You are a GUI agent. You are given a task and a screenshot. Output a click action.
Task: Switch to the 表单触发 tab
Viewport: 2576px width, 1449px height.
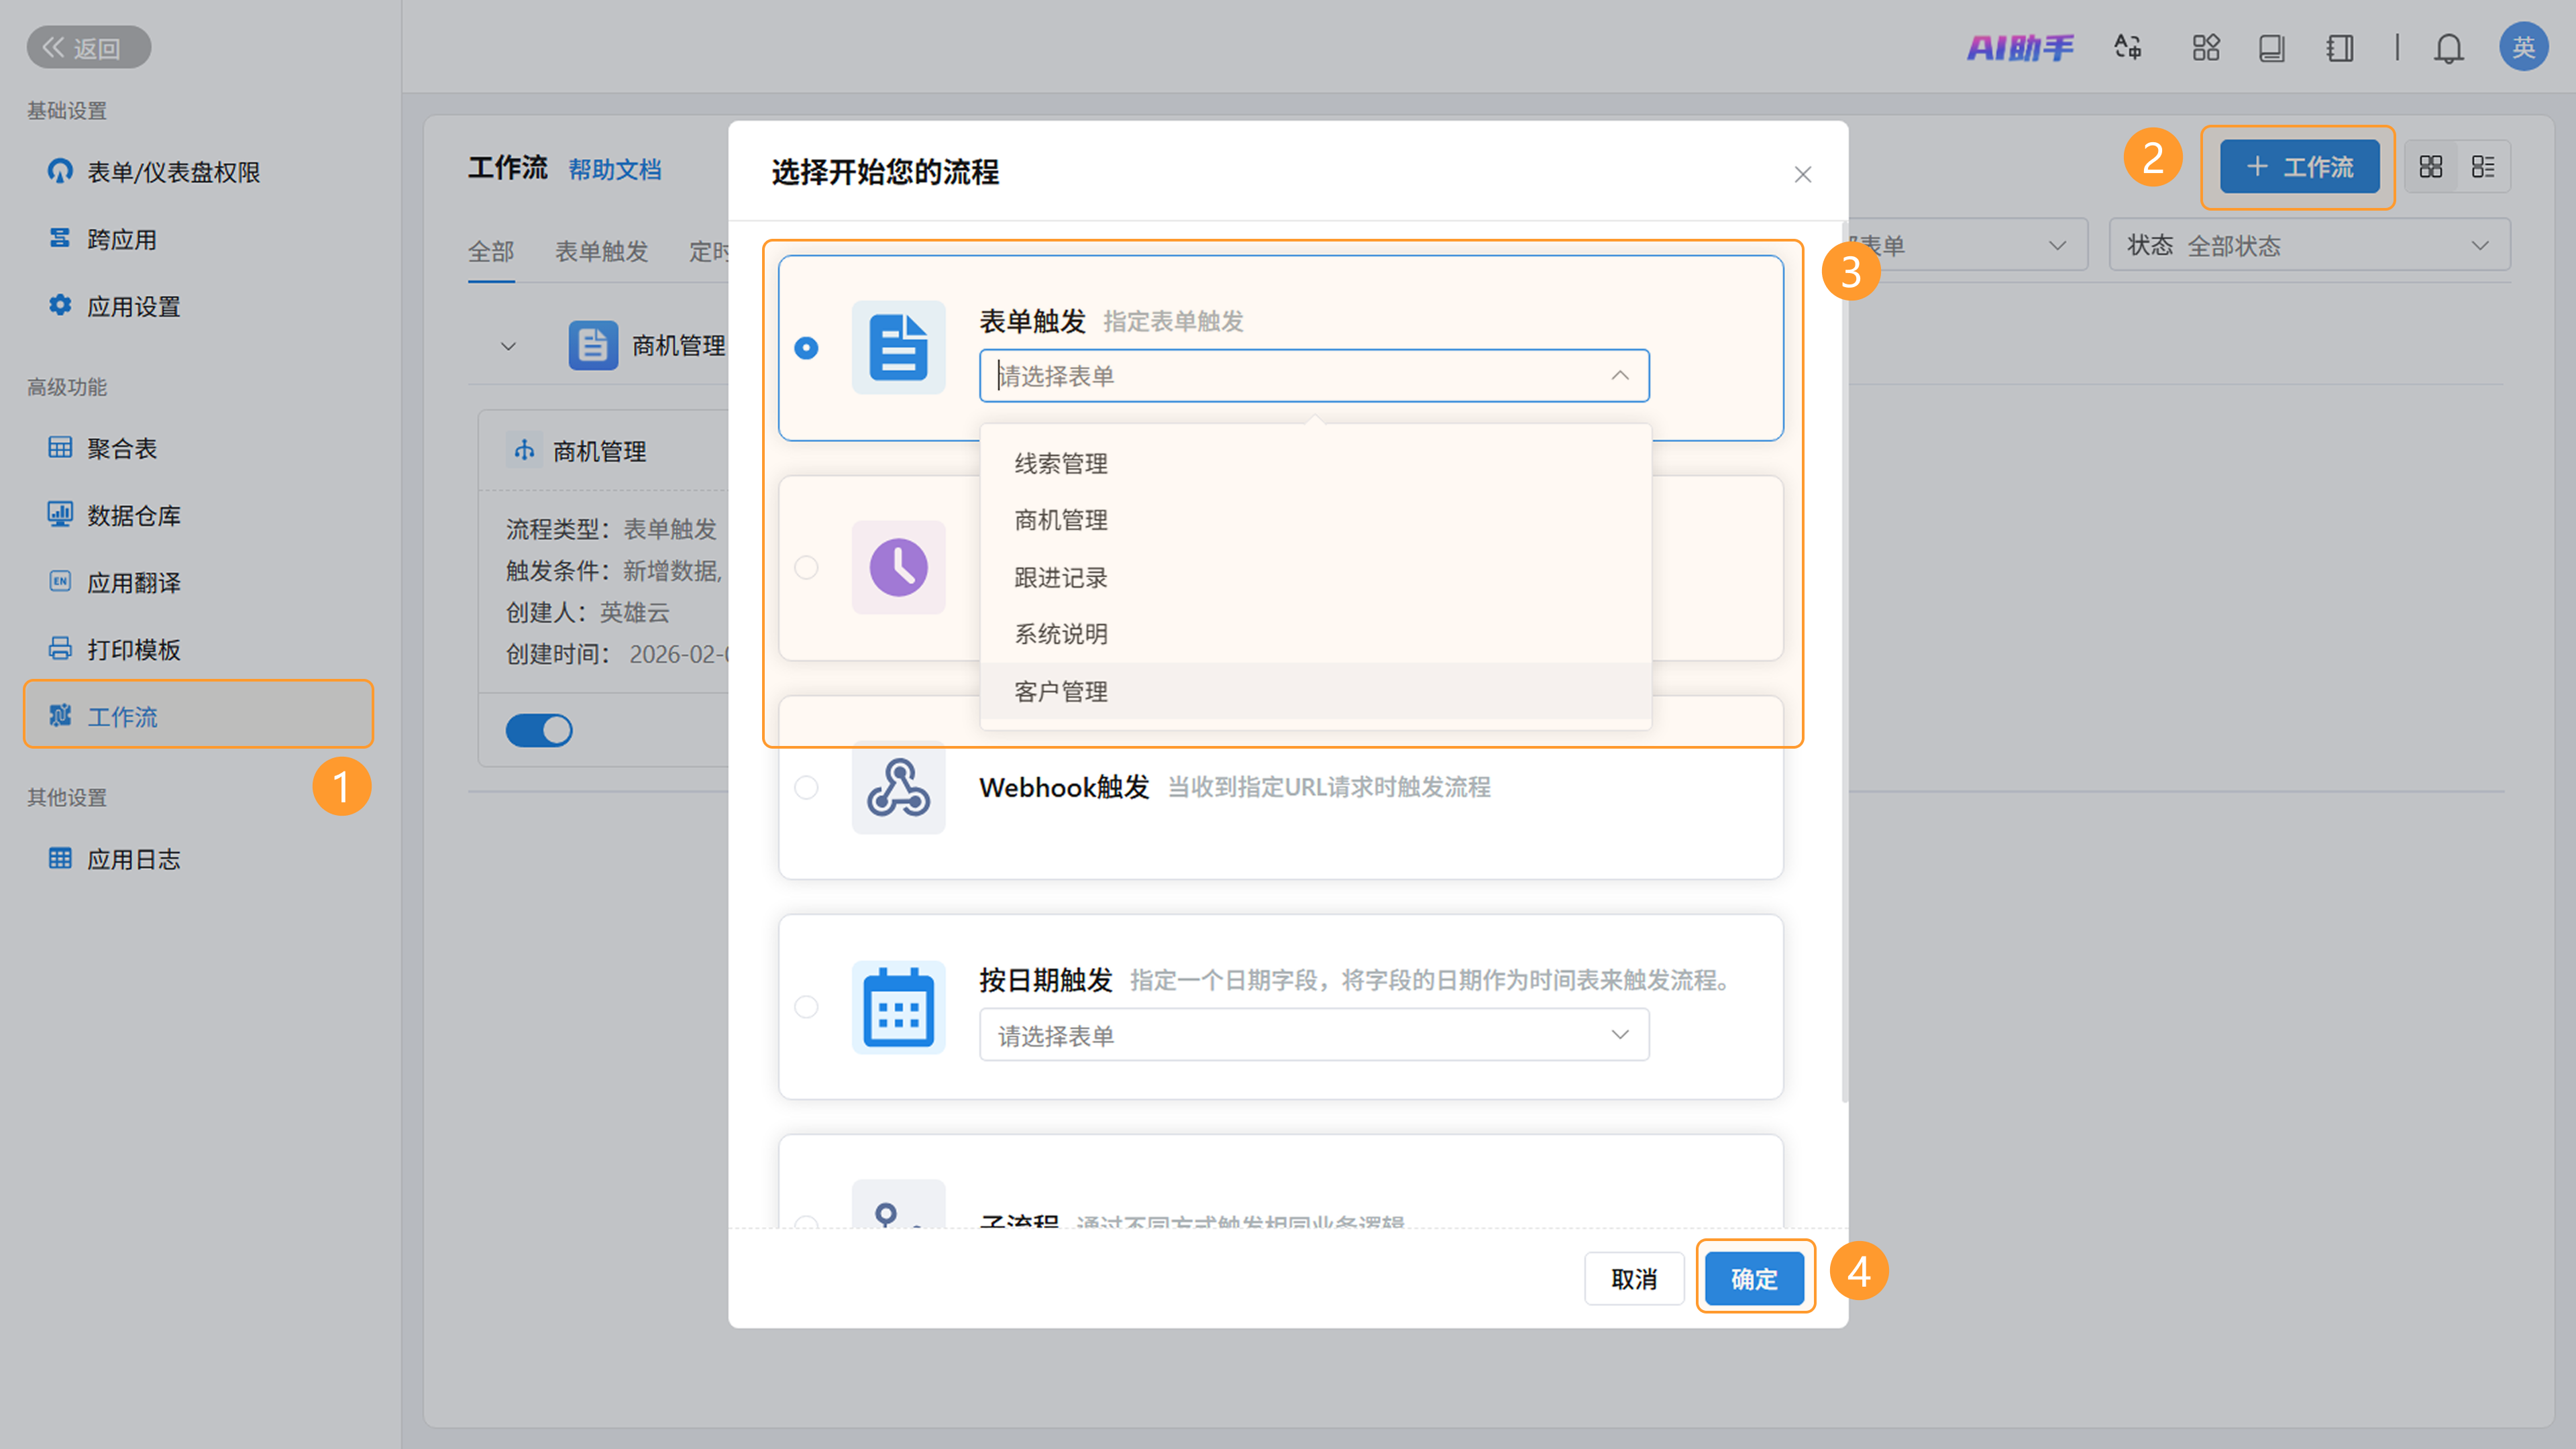coord(601,251)
